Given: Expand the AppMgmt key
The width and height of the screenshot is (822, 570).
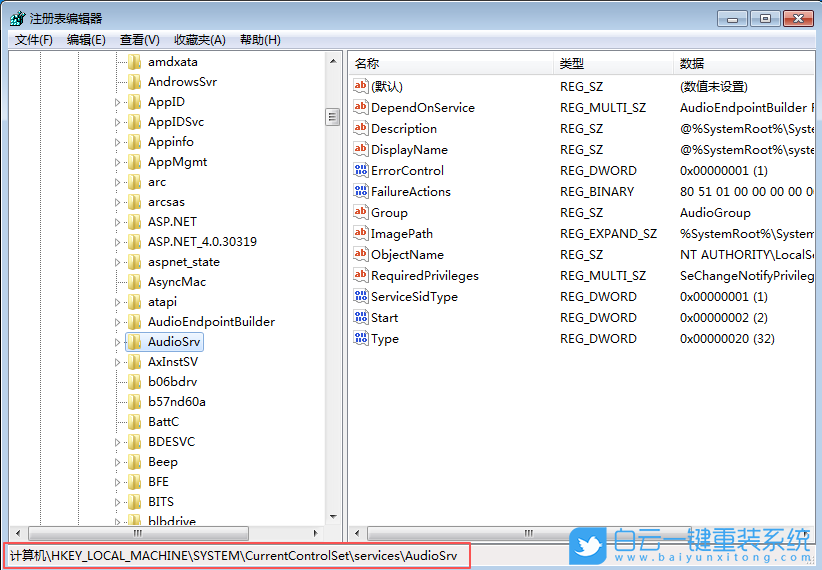Looking at the screenshot, I should tap(117, 162).
